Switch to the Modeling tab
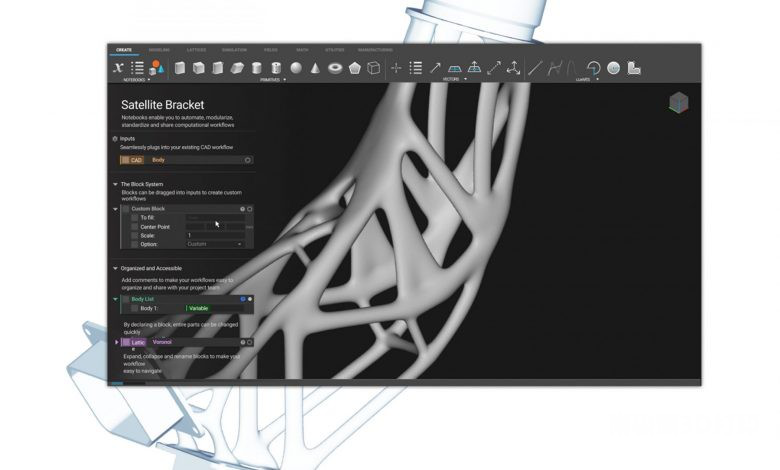The height and width of the screenshot is (470, 780). click(x=159, y=50)
